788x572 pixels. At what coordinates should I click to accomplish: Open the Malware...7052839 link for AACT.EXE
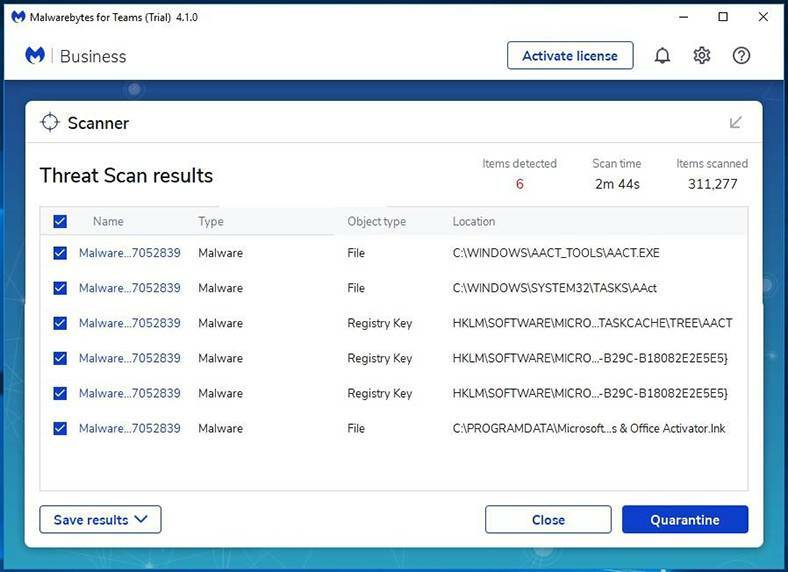coord(130,253)
